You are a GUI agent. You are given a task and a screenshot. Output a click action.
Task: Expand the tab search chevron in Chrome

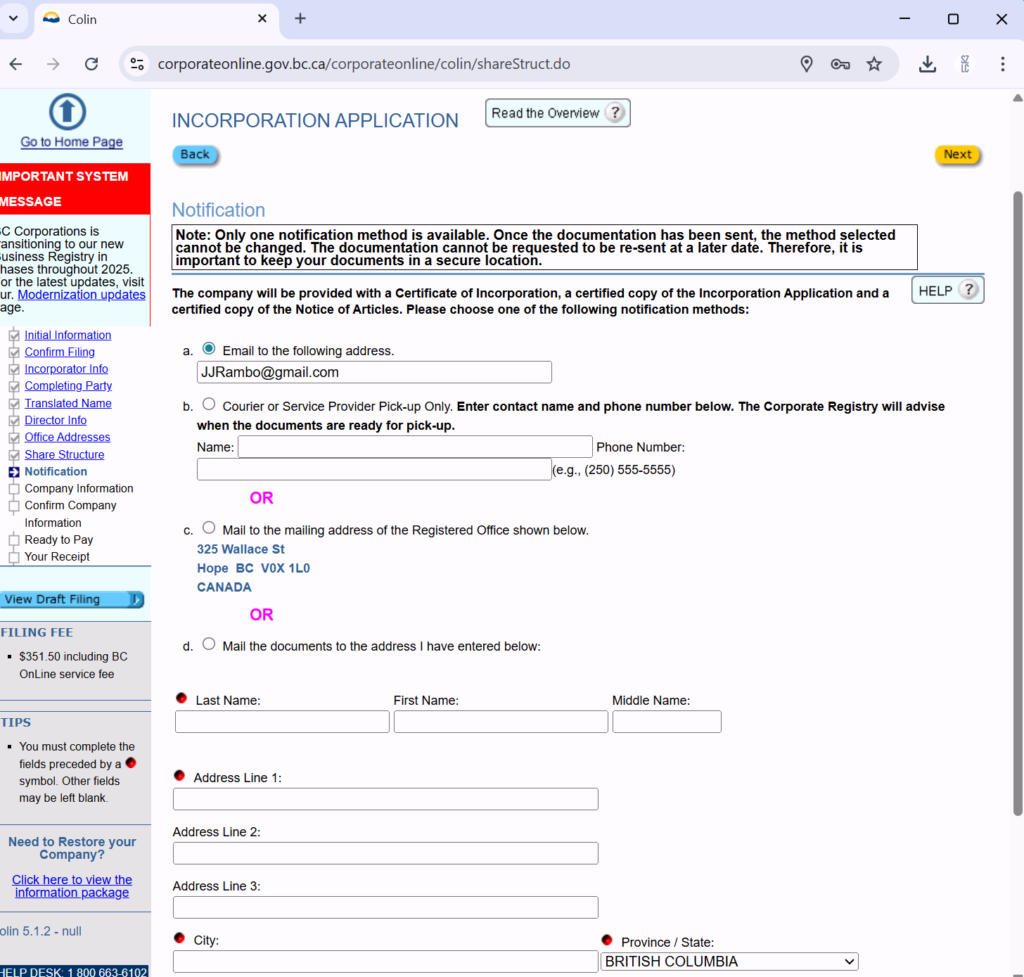[14, 19]
